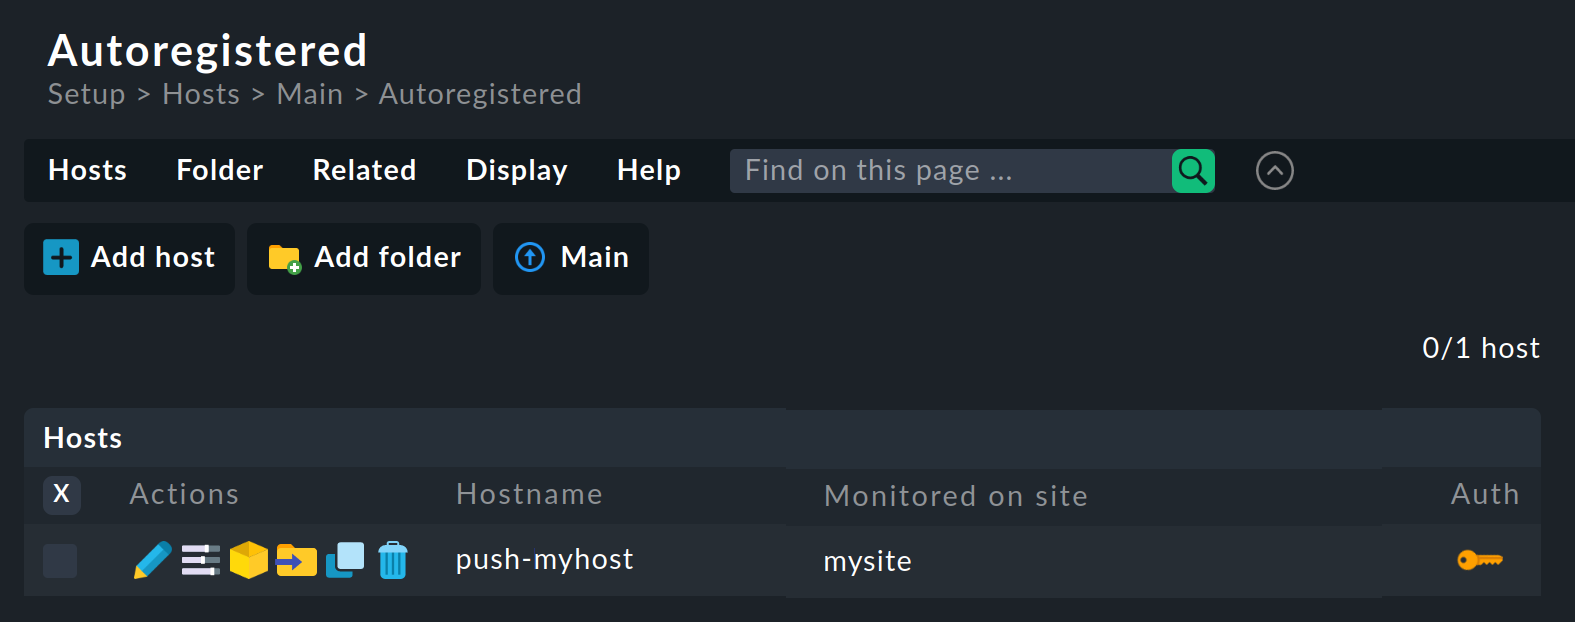Viewport: 1575px width, 622px height.
Task: Click Add host to create a host
Action: [x=129, y=258]
